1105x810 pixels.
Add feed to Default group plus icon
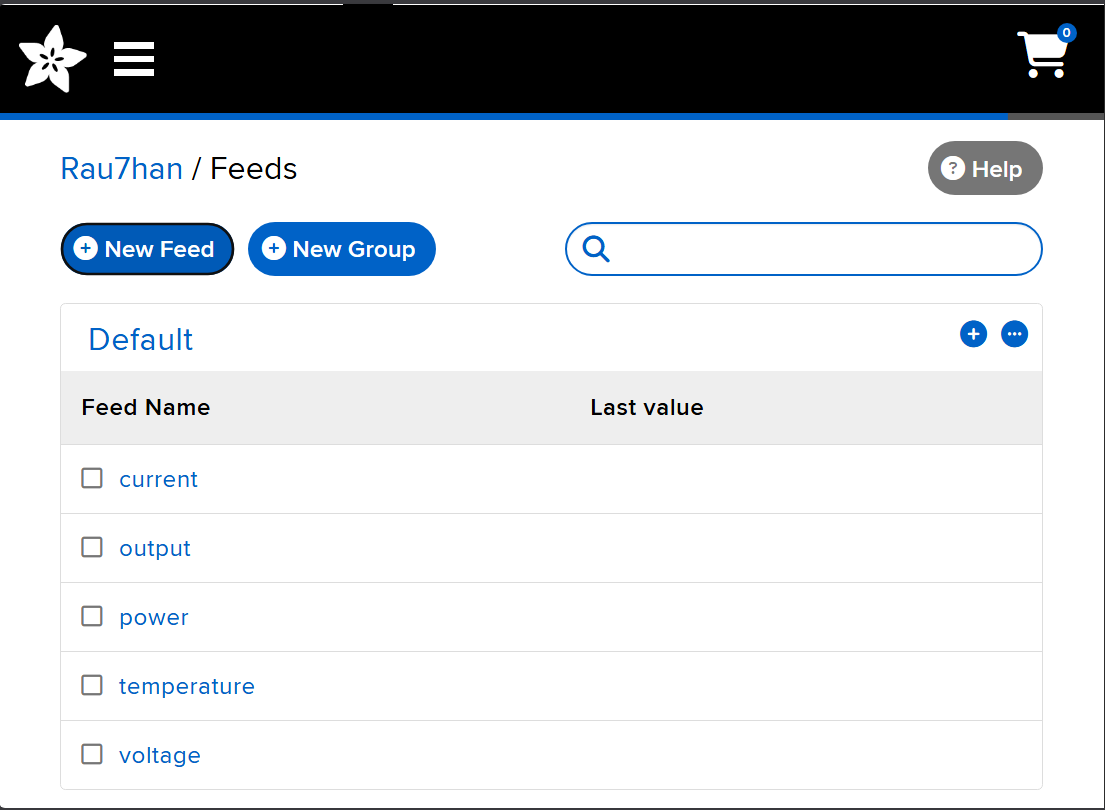[973, 334]
